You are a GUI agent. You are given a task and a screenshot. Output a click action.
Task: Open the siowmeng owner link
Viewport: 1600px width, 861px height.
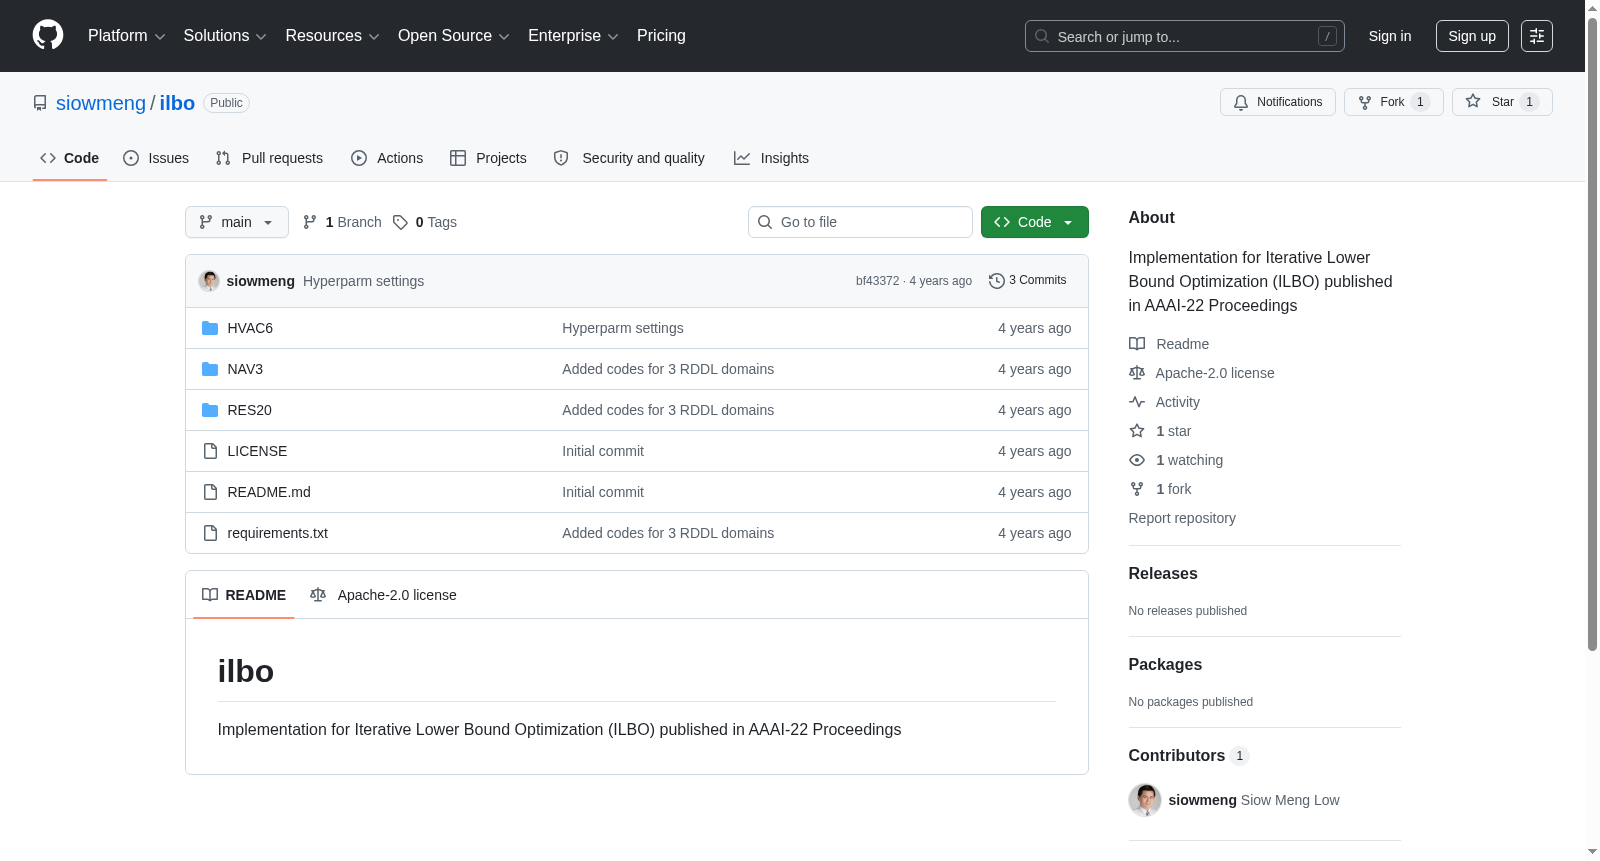pos(101,103)
